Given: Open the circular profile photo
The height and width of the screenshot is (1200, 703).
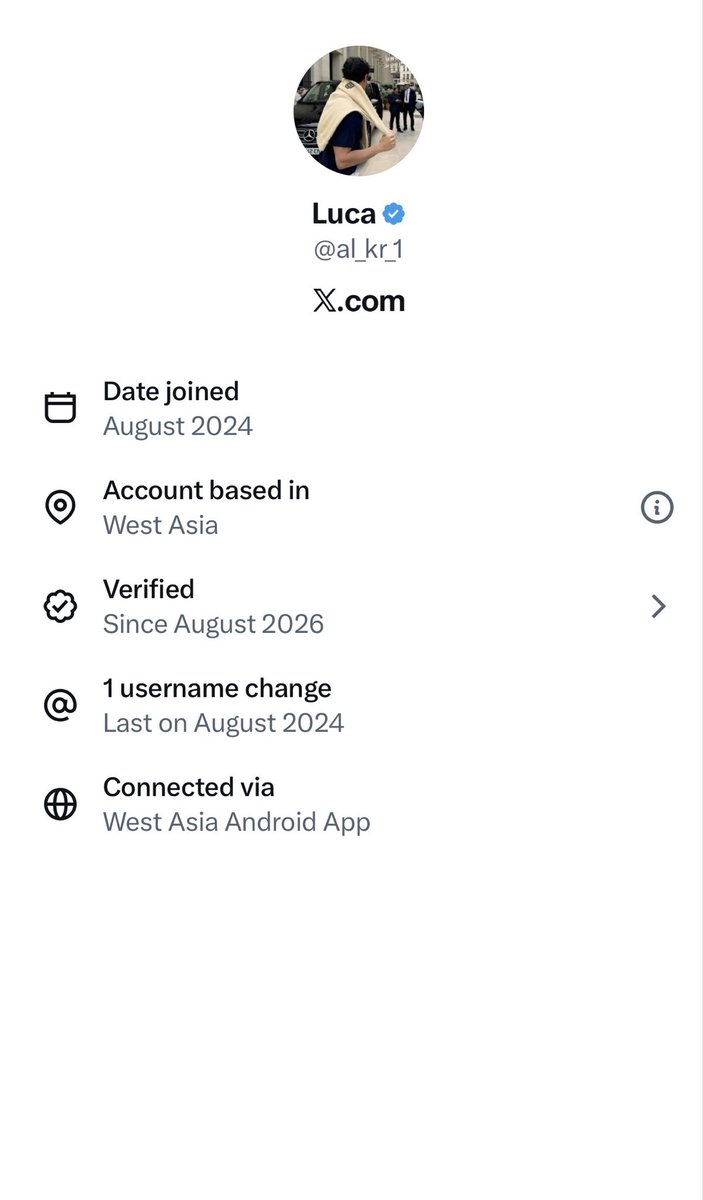Looking at the screenshot, I should 358,110.
